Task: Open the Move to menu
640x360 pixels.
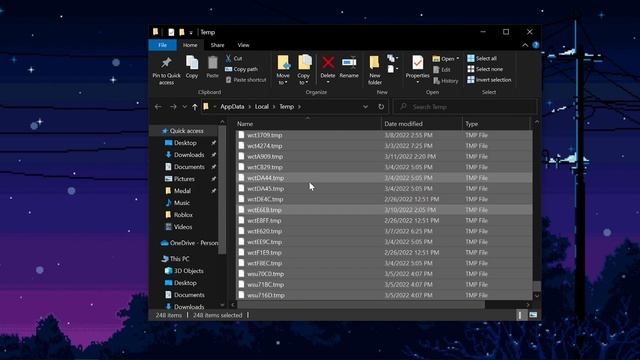Action: point(283,70)
